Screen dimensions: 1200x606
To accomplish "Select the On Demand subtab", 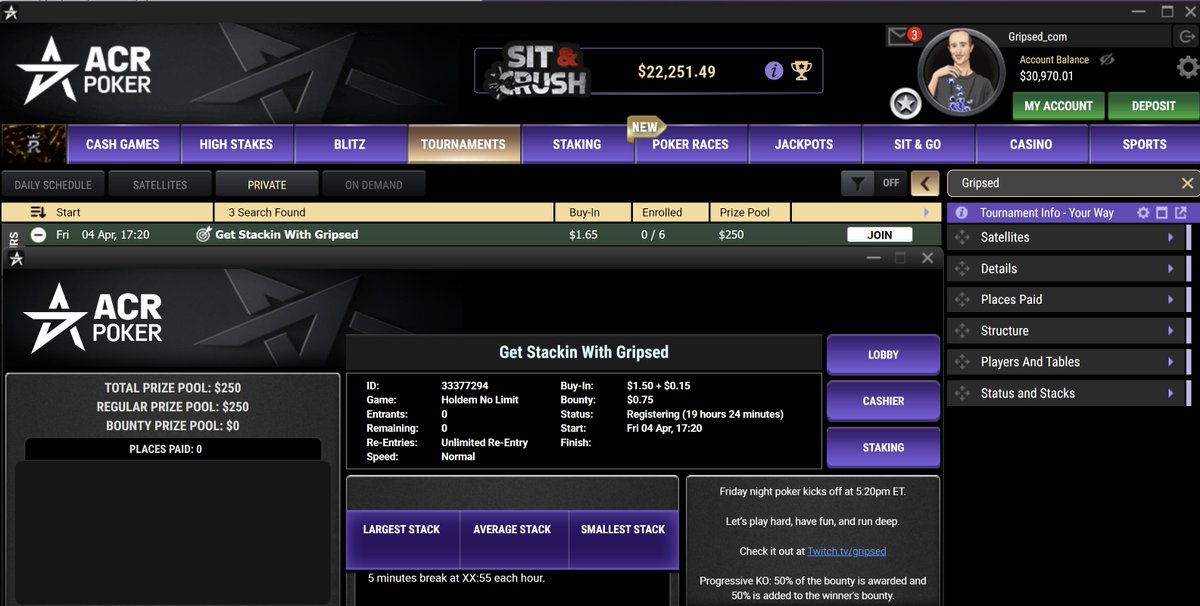I will (x=374, y=184).
